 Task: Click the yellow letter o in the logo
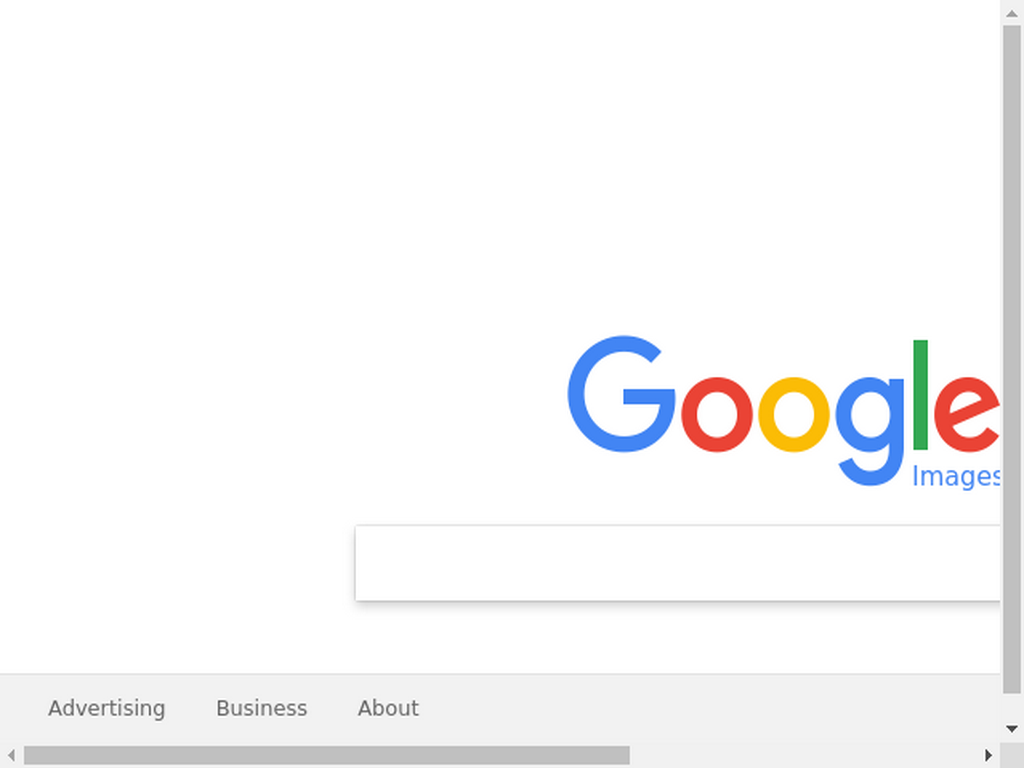click(x=793, y=415)
